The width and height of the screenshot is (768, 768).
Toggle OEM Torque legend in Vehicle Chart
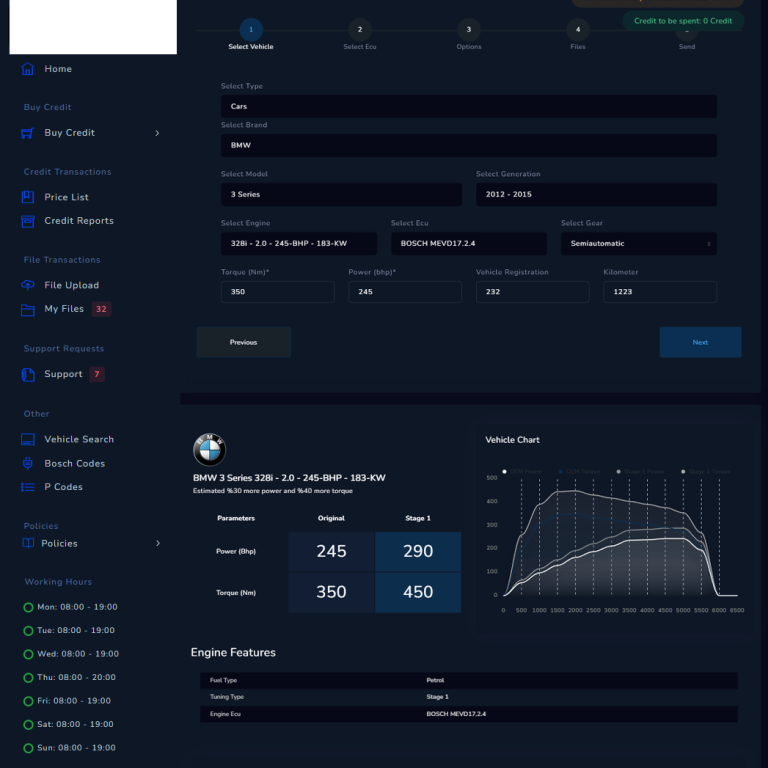[x=579, y=472]
